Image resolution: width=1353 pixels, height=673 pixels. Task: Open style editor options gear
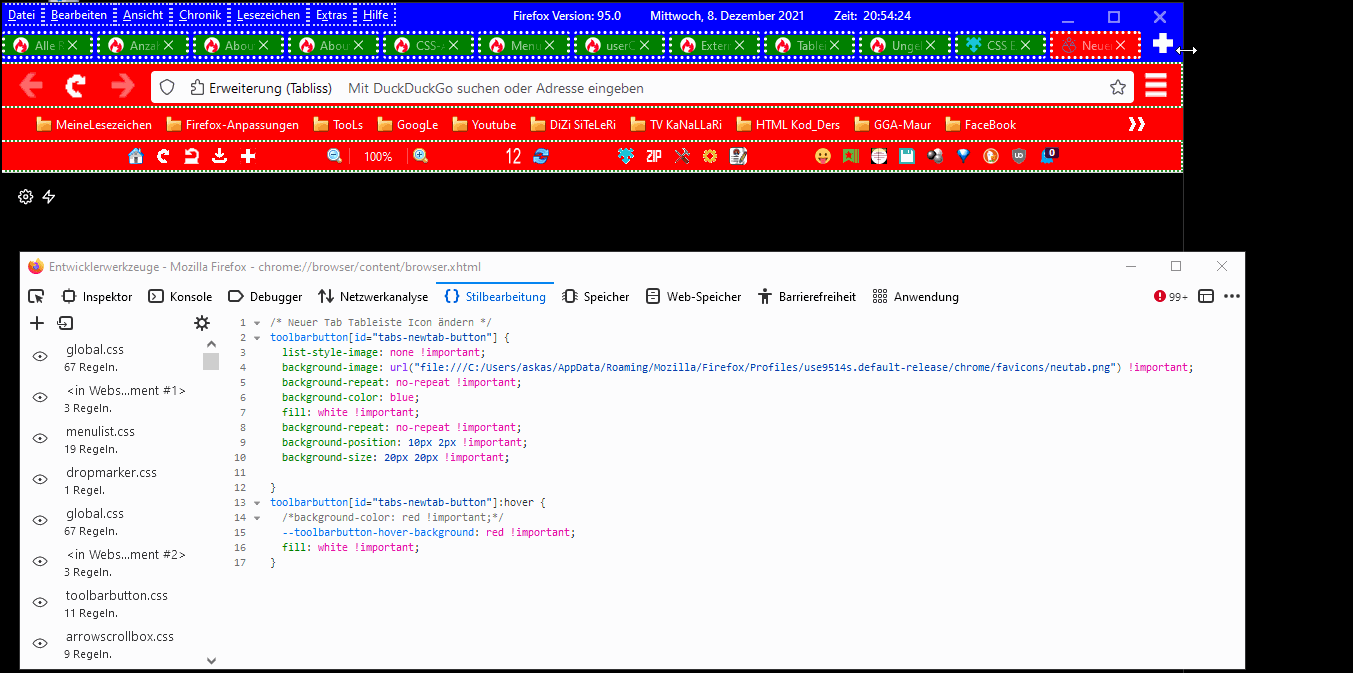pyautogui.click(x=202, y=323)
